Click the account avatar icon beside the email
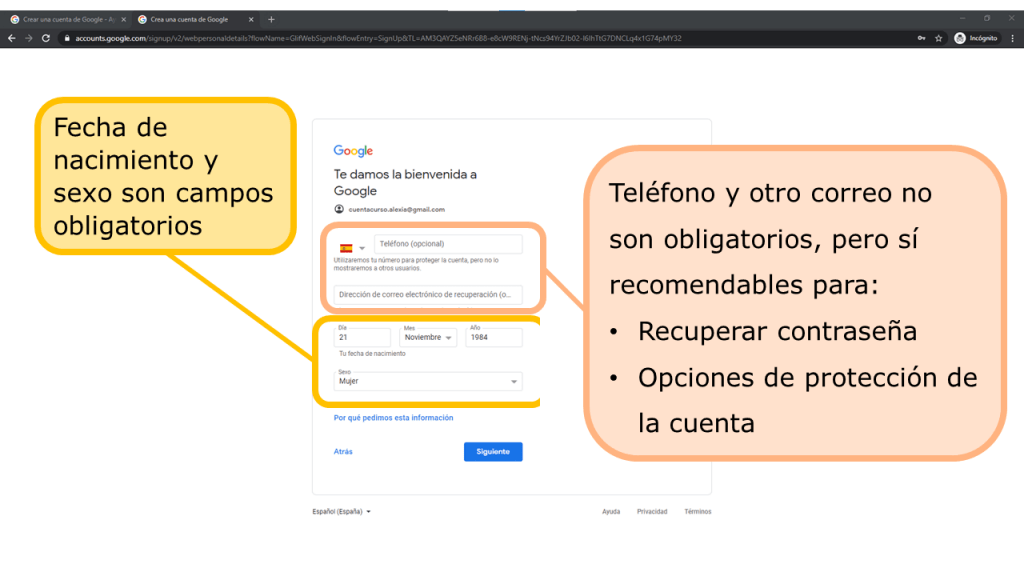Image resolution: width=1024 pixels, height=576 pixels. click(339, 209)
